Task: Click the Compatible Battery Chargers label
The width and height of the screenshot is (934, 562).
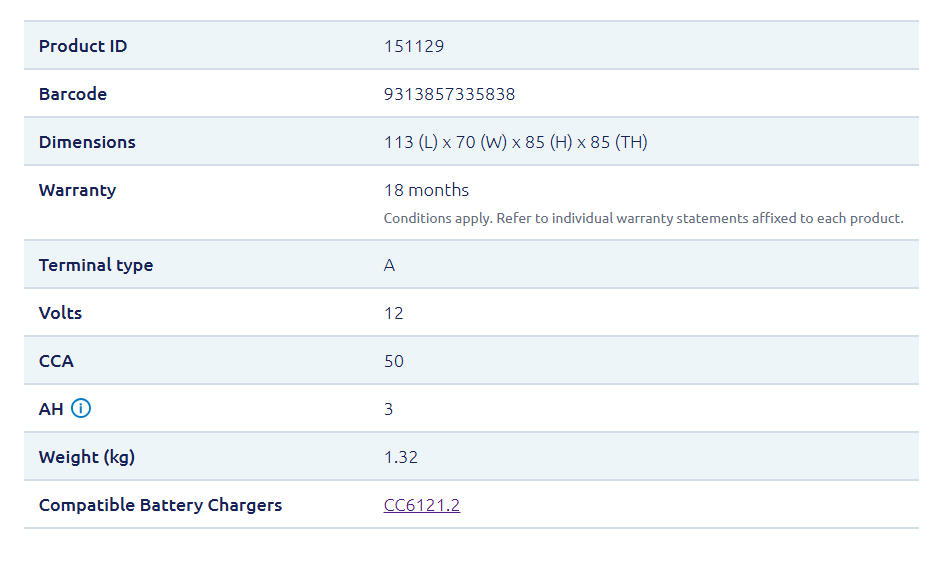Action: tap(160, 505)
